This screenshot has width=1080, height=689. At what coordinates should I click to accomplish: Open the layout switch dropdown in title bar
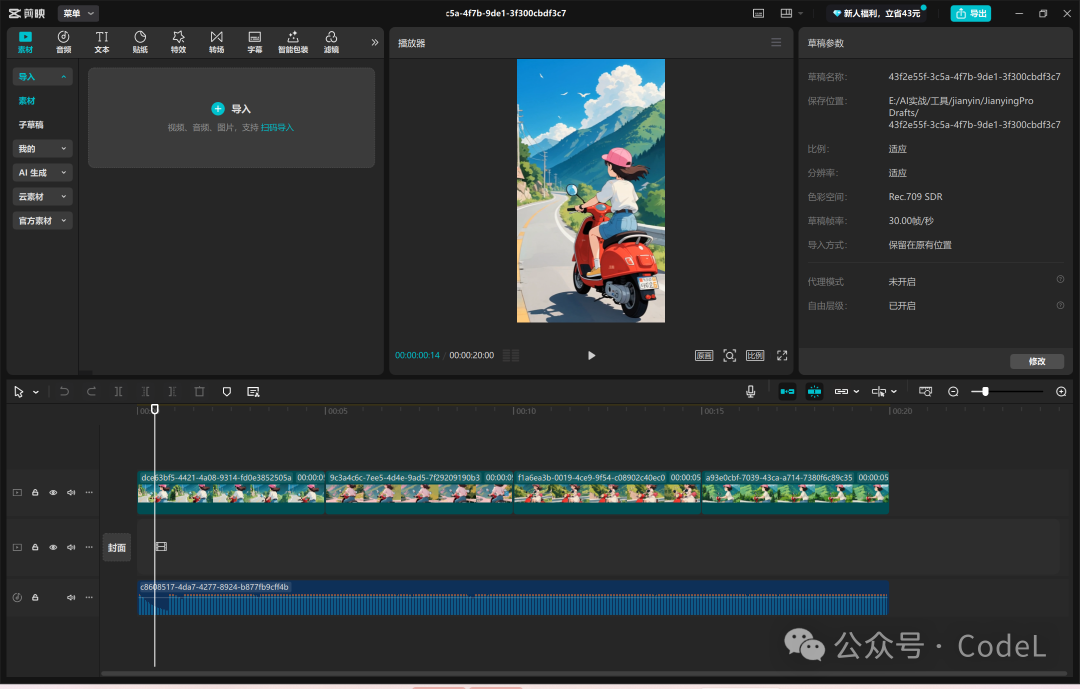(791, 13)
